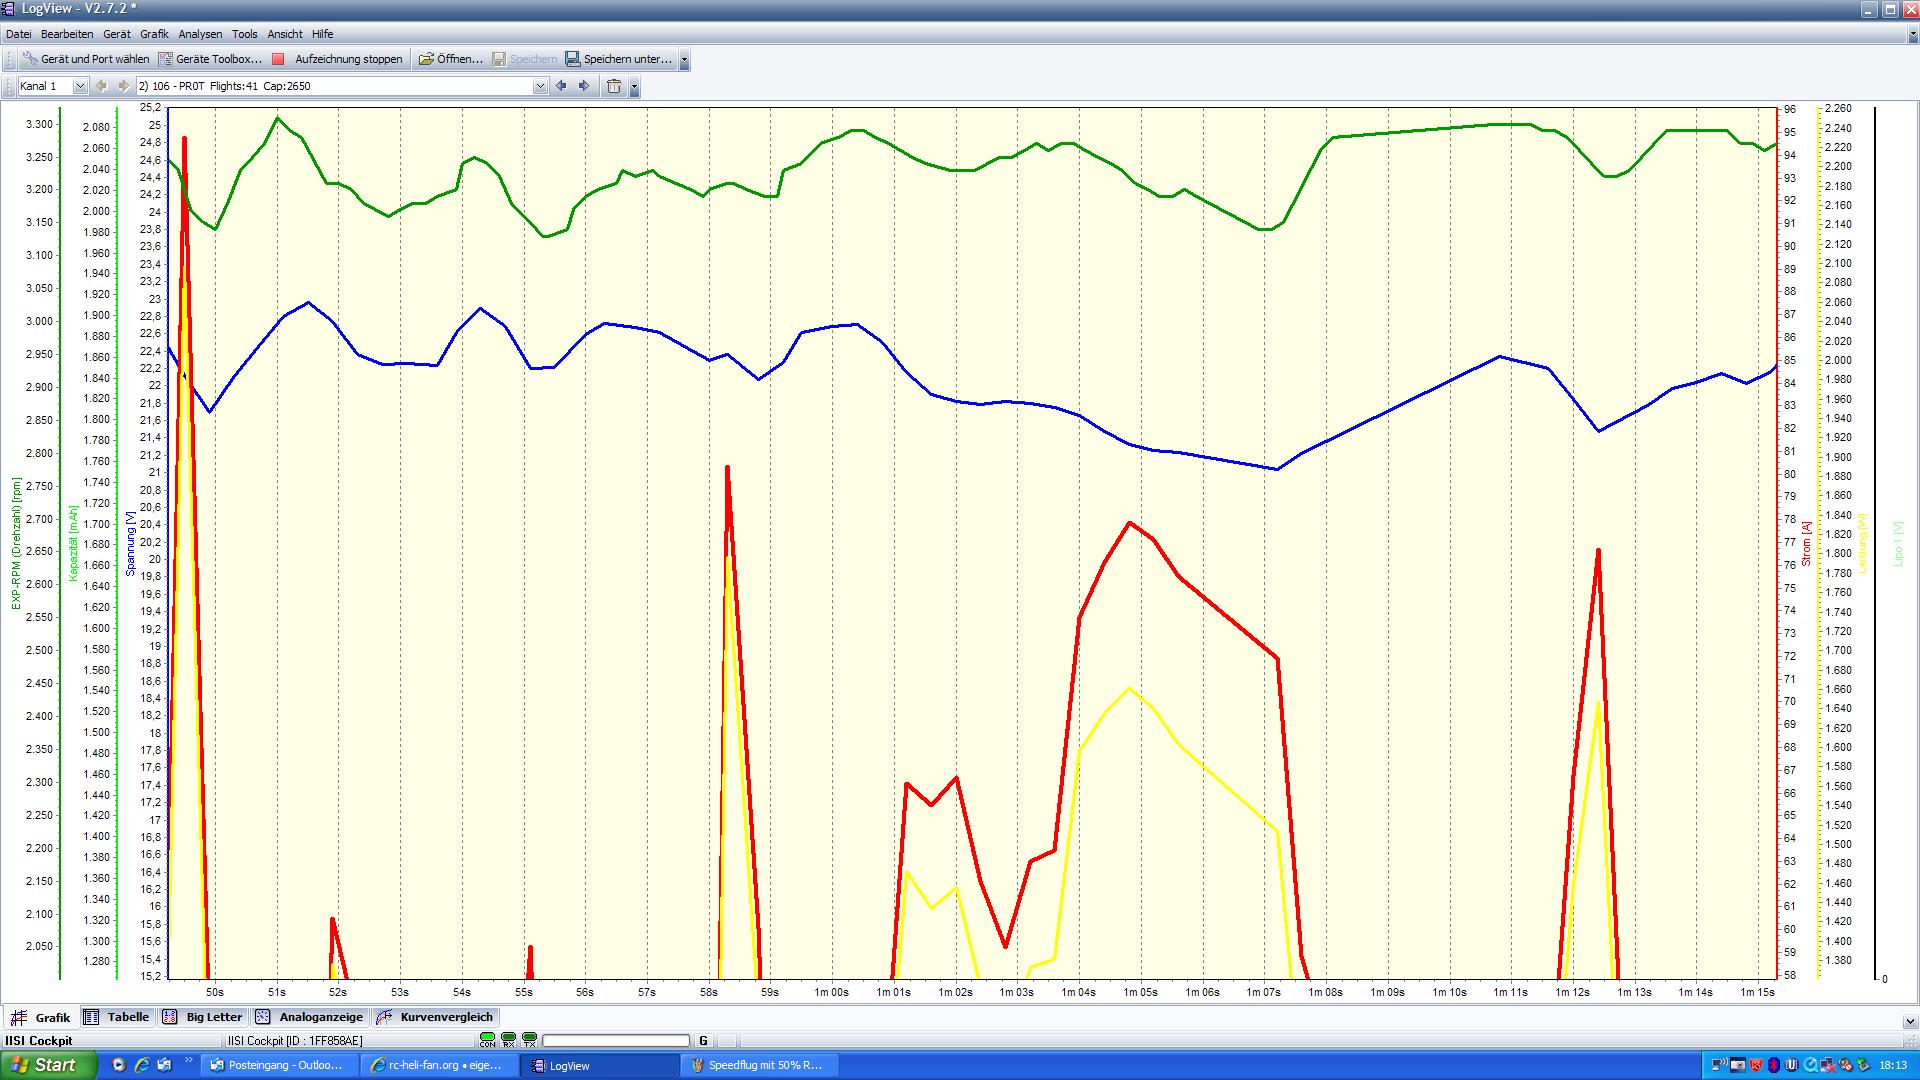Open the Analysen menu

coord(200,34)
